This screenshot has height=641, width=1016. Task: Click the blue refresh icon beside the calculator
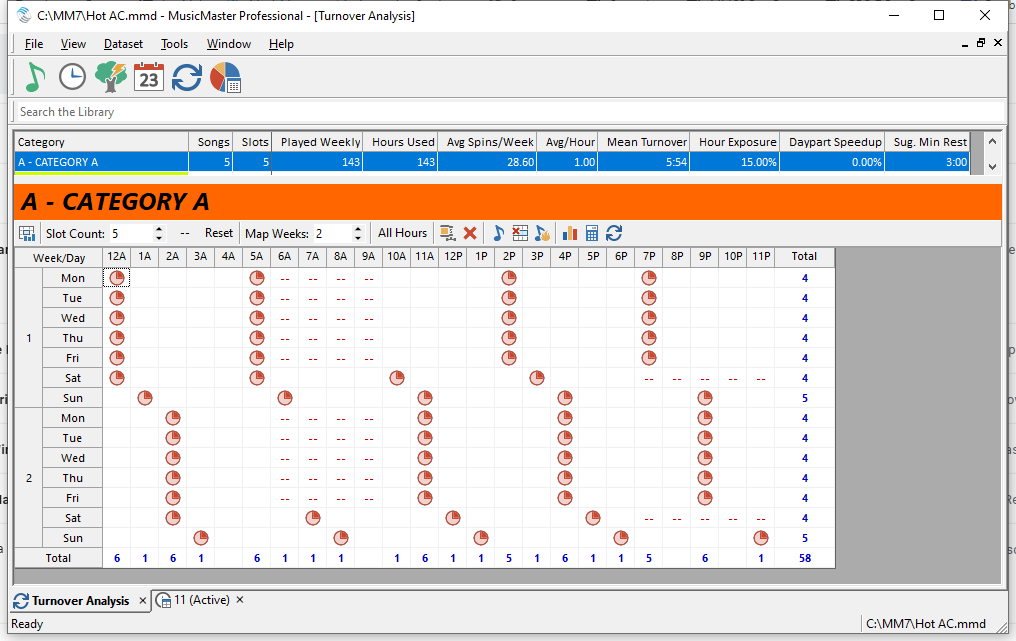pos(614,233)
